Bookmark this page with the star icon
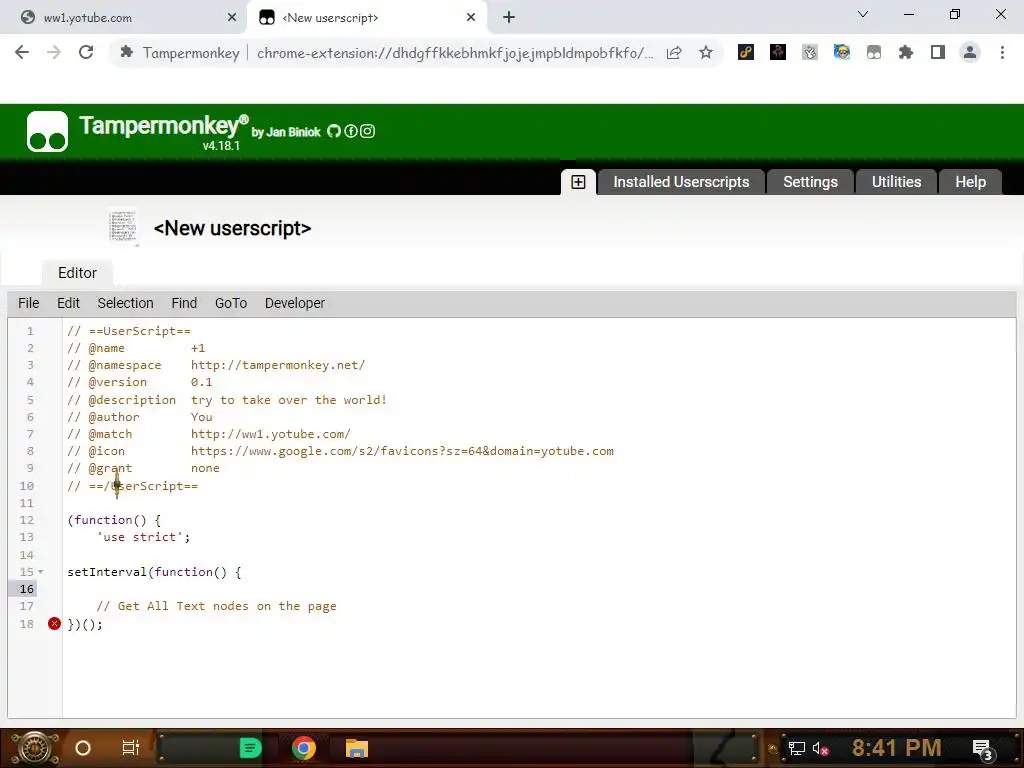The image size is (1024, 768). pos(706,52)
